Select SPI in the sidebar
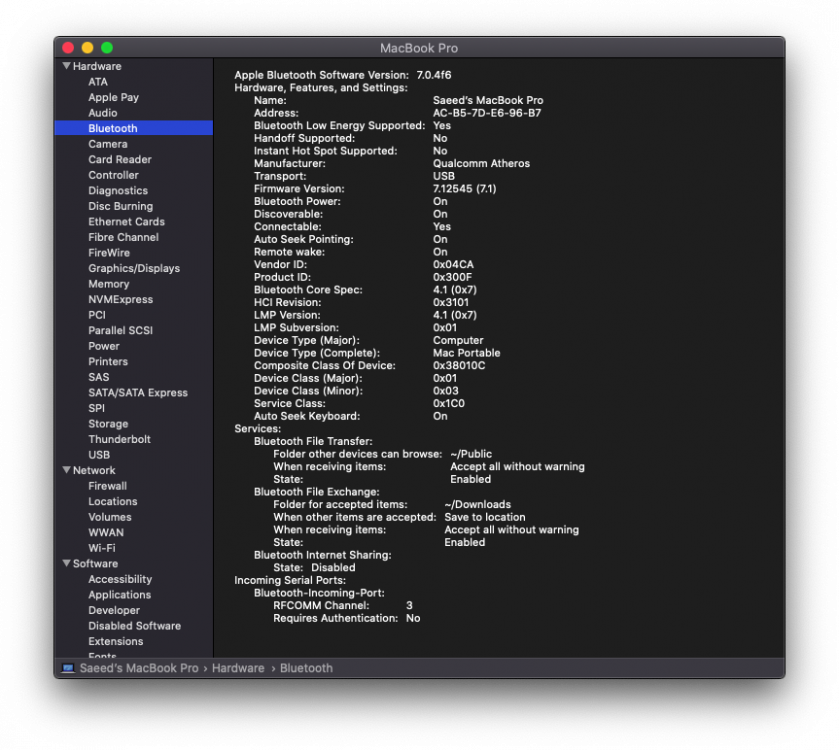The height and width of the screenshot is (750, 839). tap(96, 408)
